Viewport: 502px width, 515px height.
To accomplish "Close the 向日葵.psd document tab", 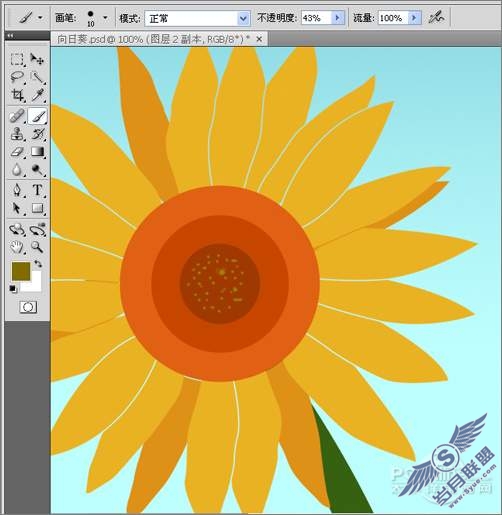I will 259,39.
